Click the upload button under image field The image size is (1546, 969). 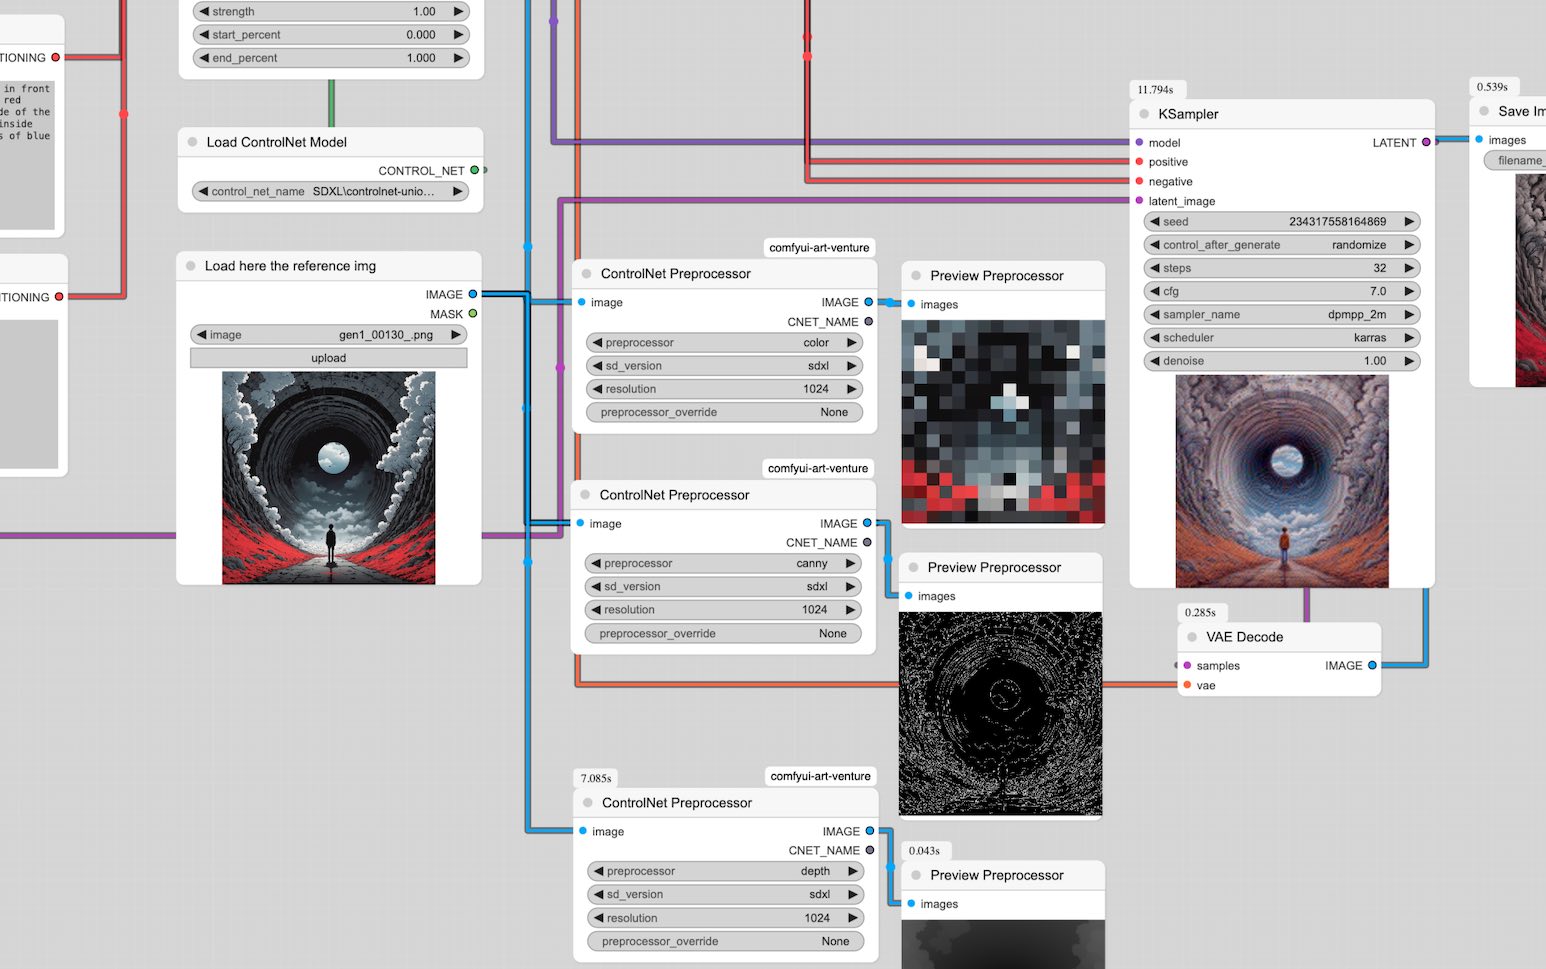pos(329,358)
